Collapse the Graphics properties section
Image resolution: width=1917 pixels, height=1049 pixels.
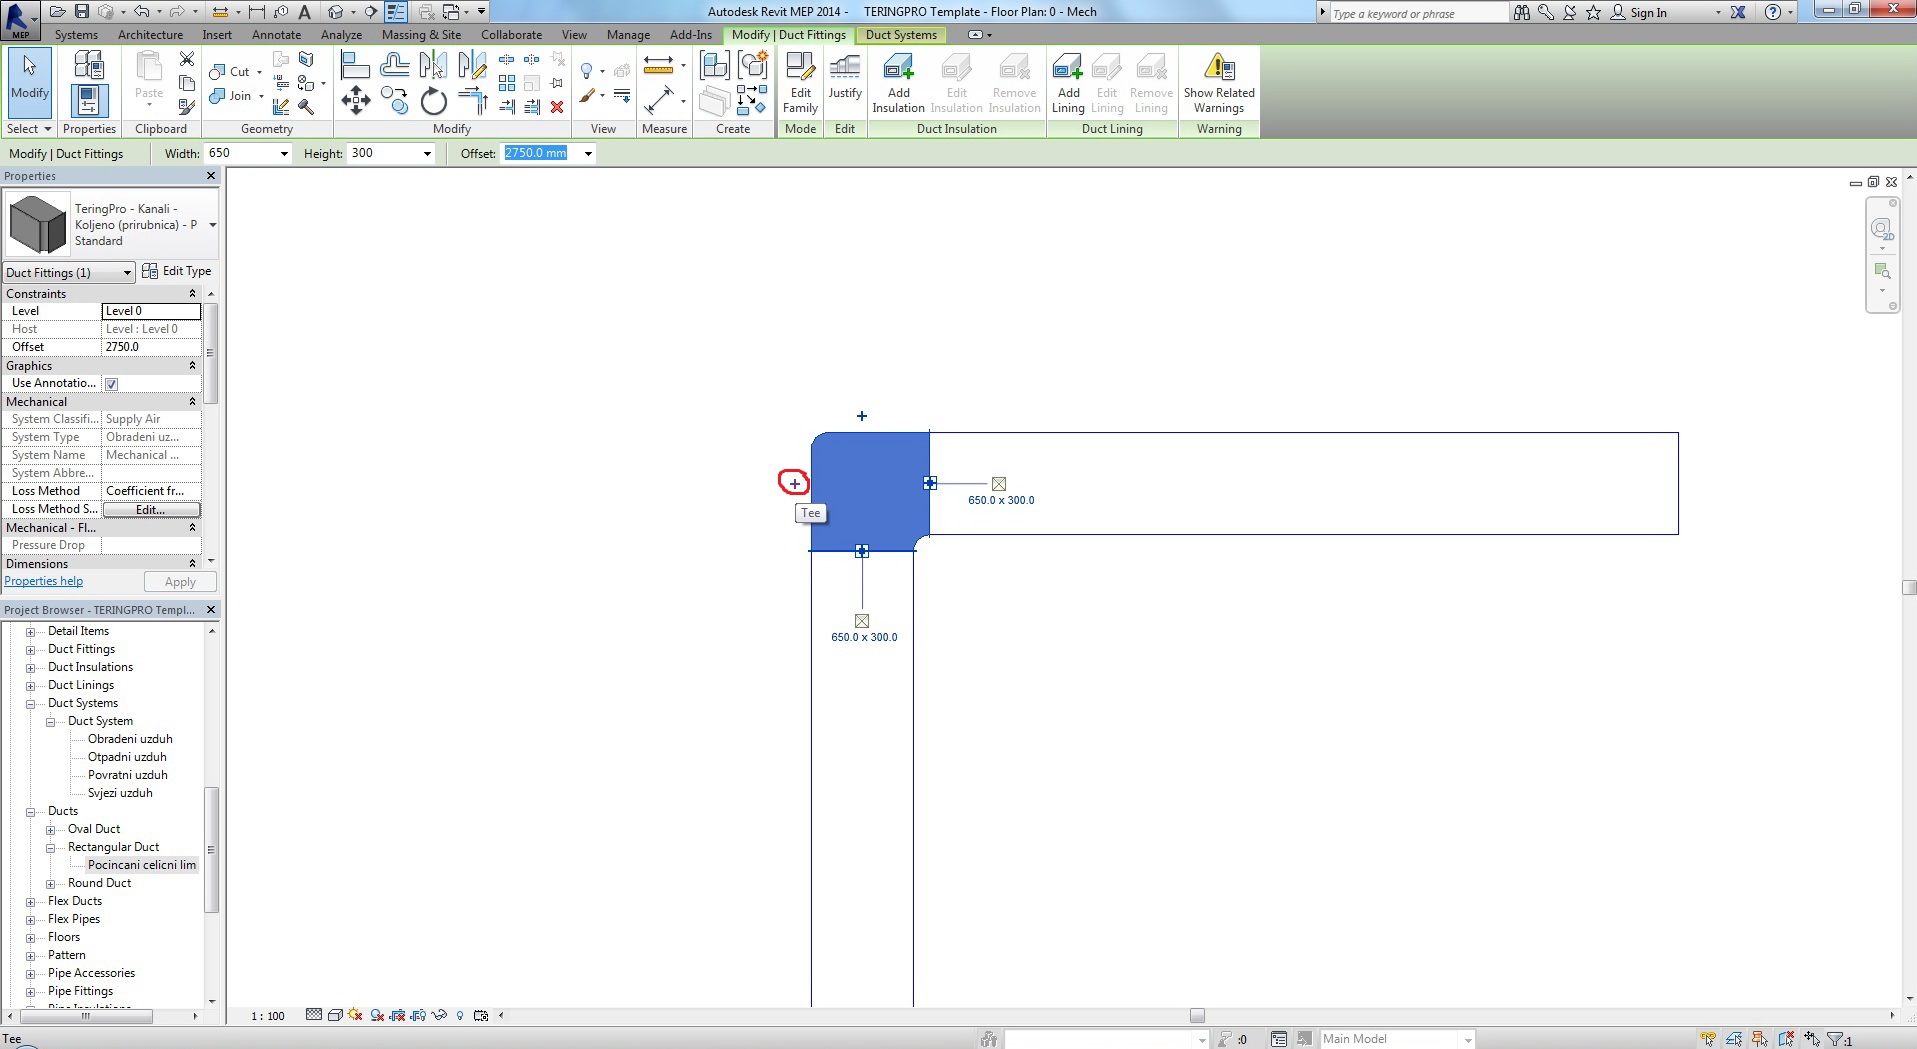(192, 366)
